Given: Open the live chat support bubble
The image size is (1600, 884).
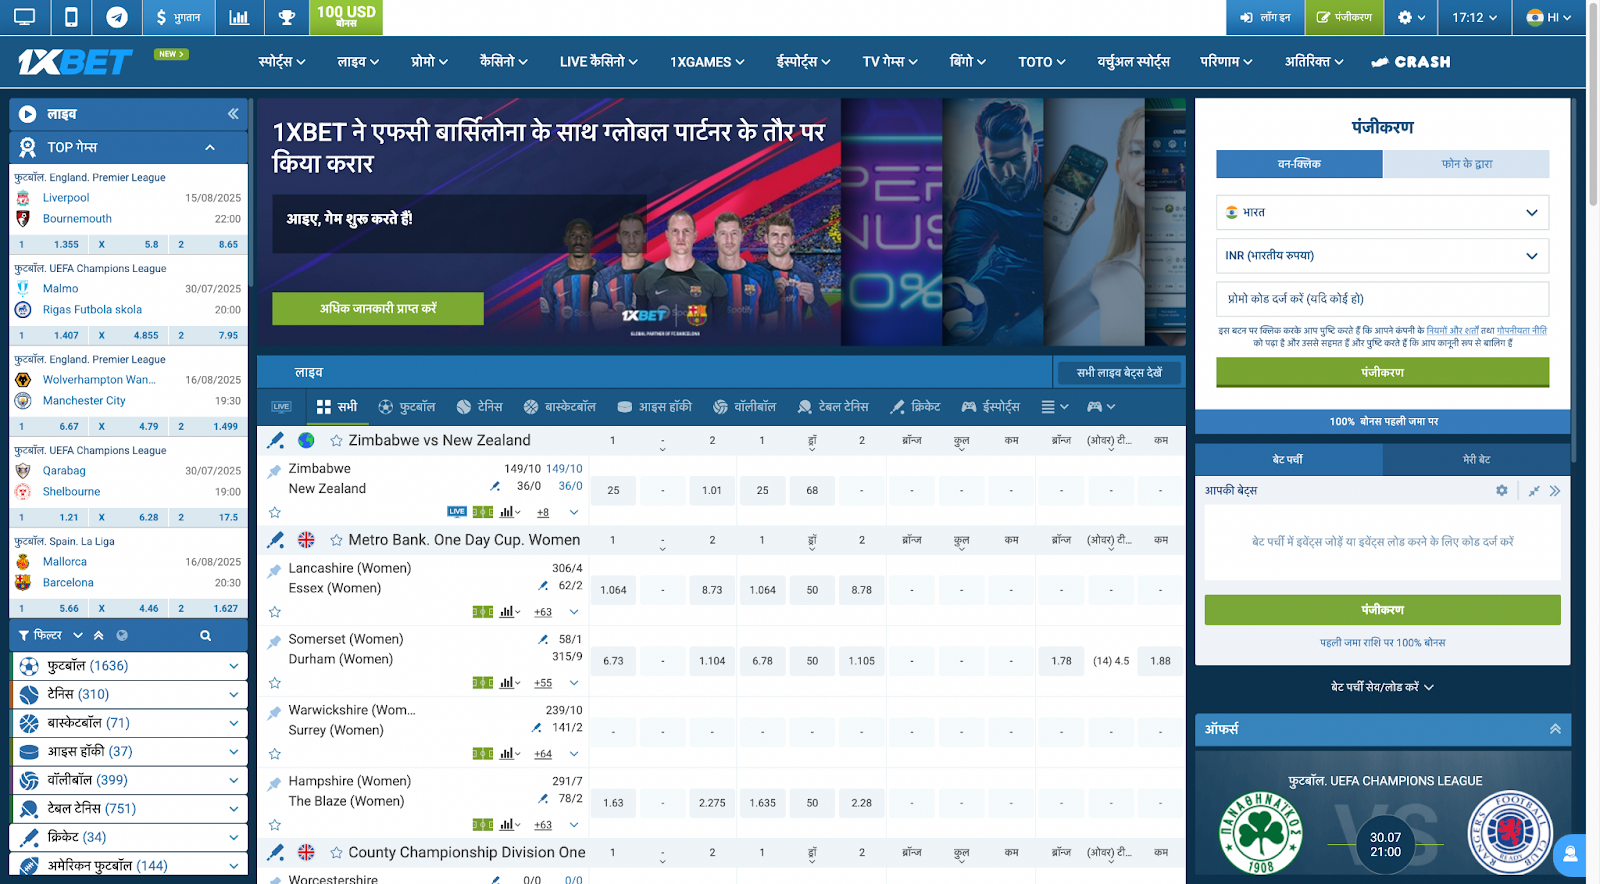Looking at the screenshot, I should click(1571, 855).
